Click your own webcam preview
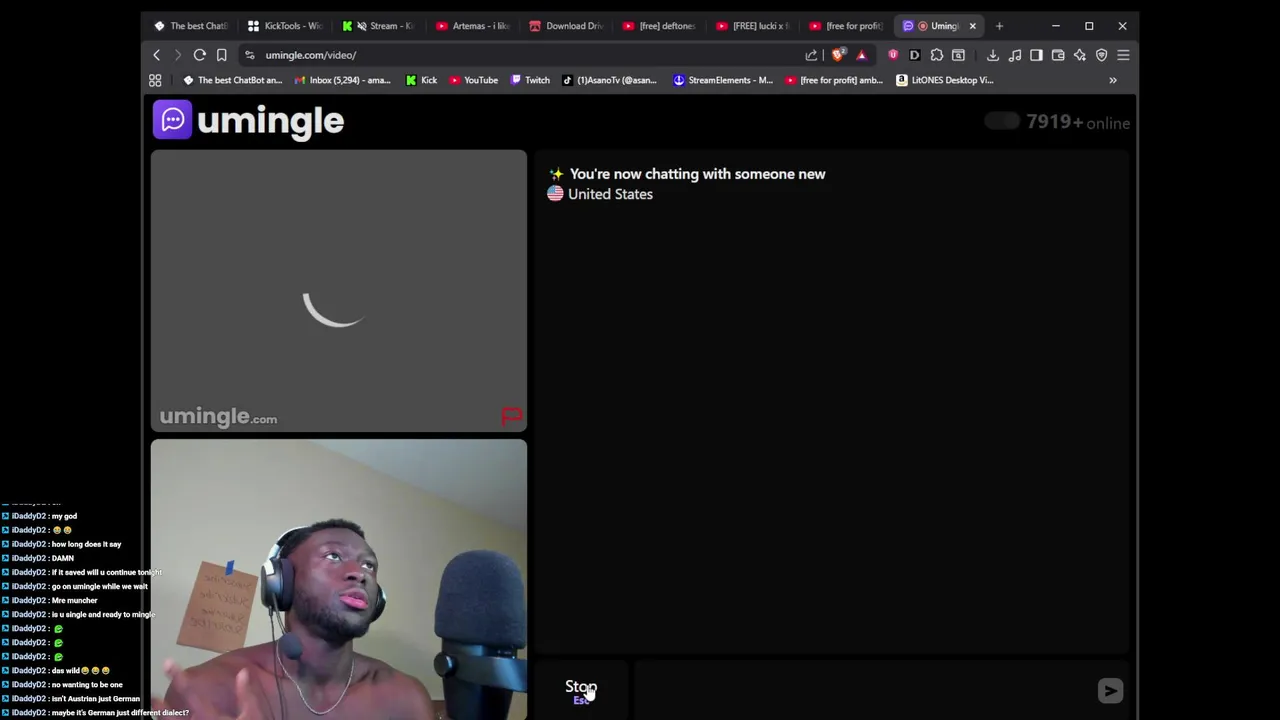 click(x=339, y=580)
